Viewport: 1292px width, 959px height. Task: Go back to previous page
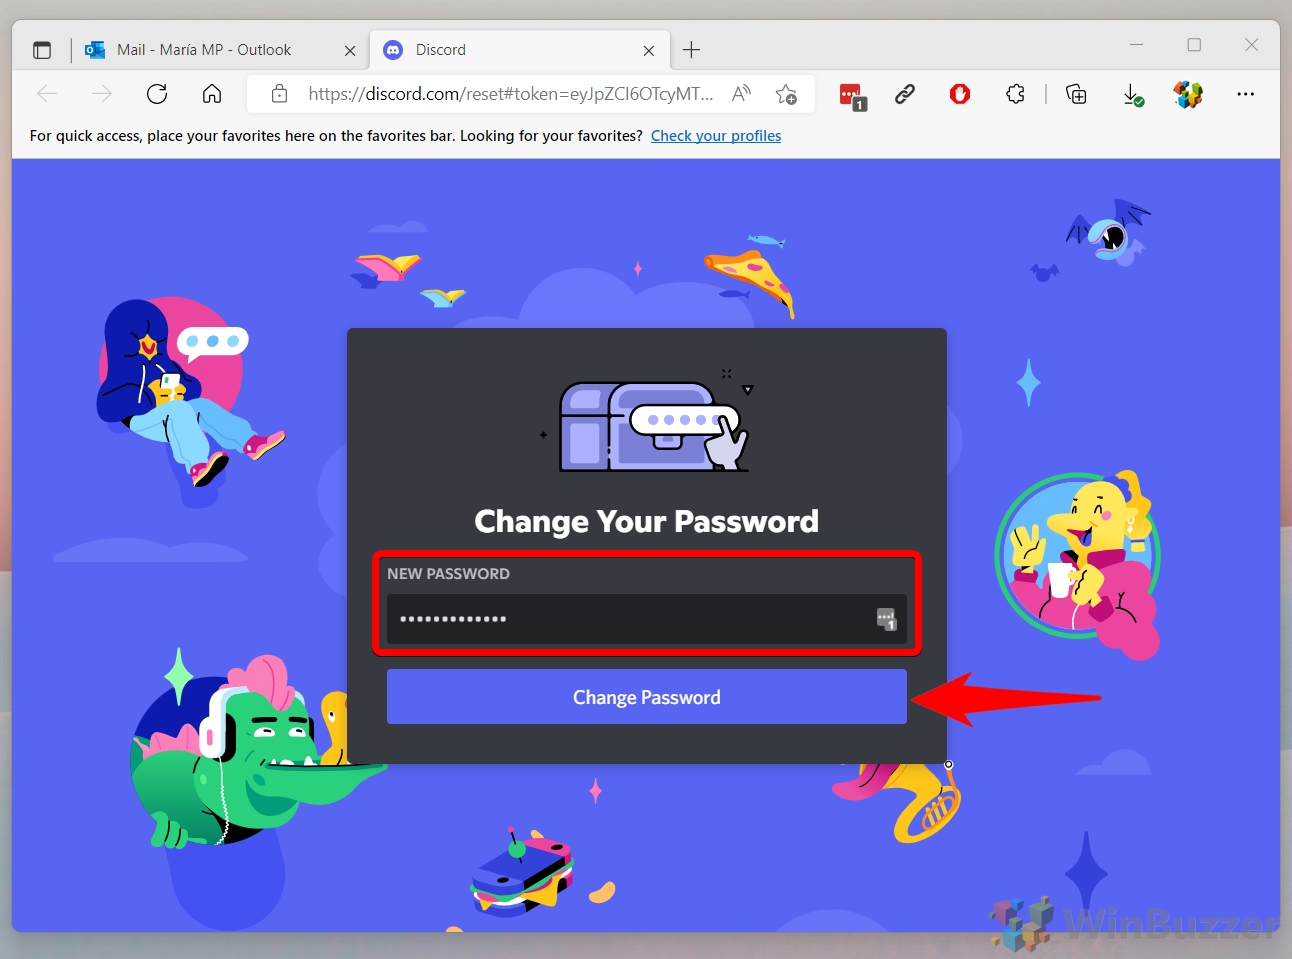[x=47, y=94]
